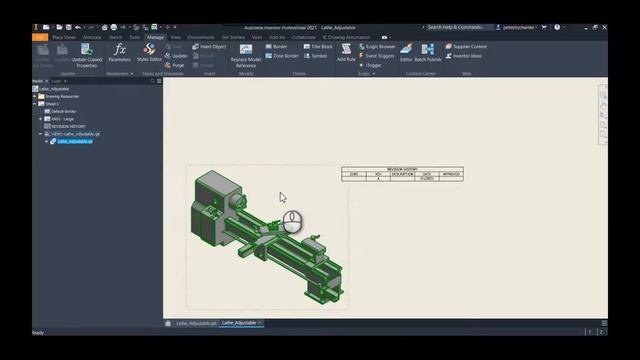The image size is (640, 360).
Task: Switch to the Vault tab
Action: coord(257,37)
